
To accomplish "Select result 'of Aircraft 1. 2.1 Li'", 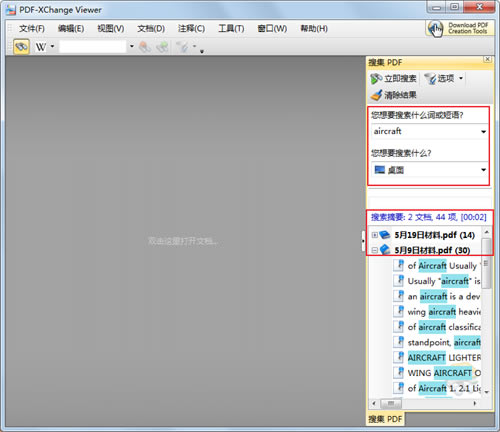I will 444,388.
